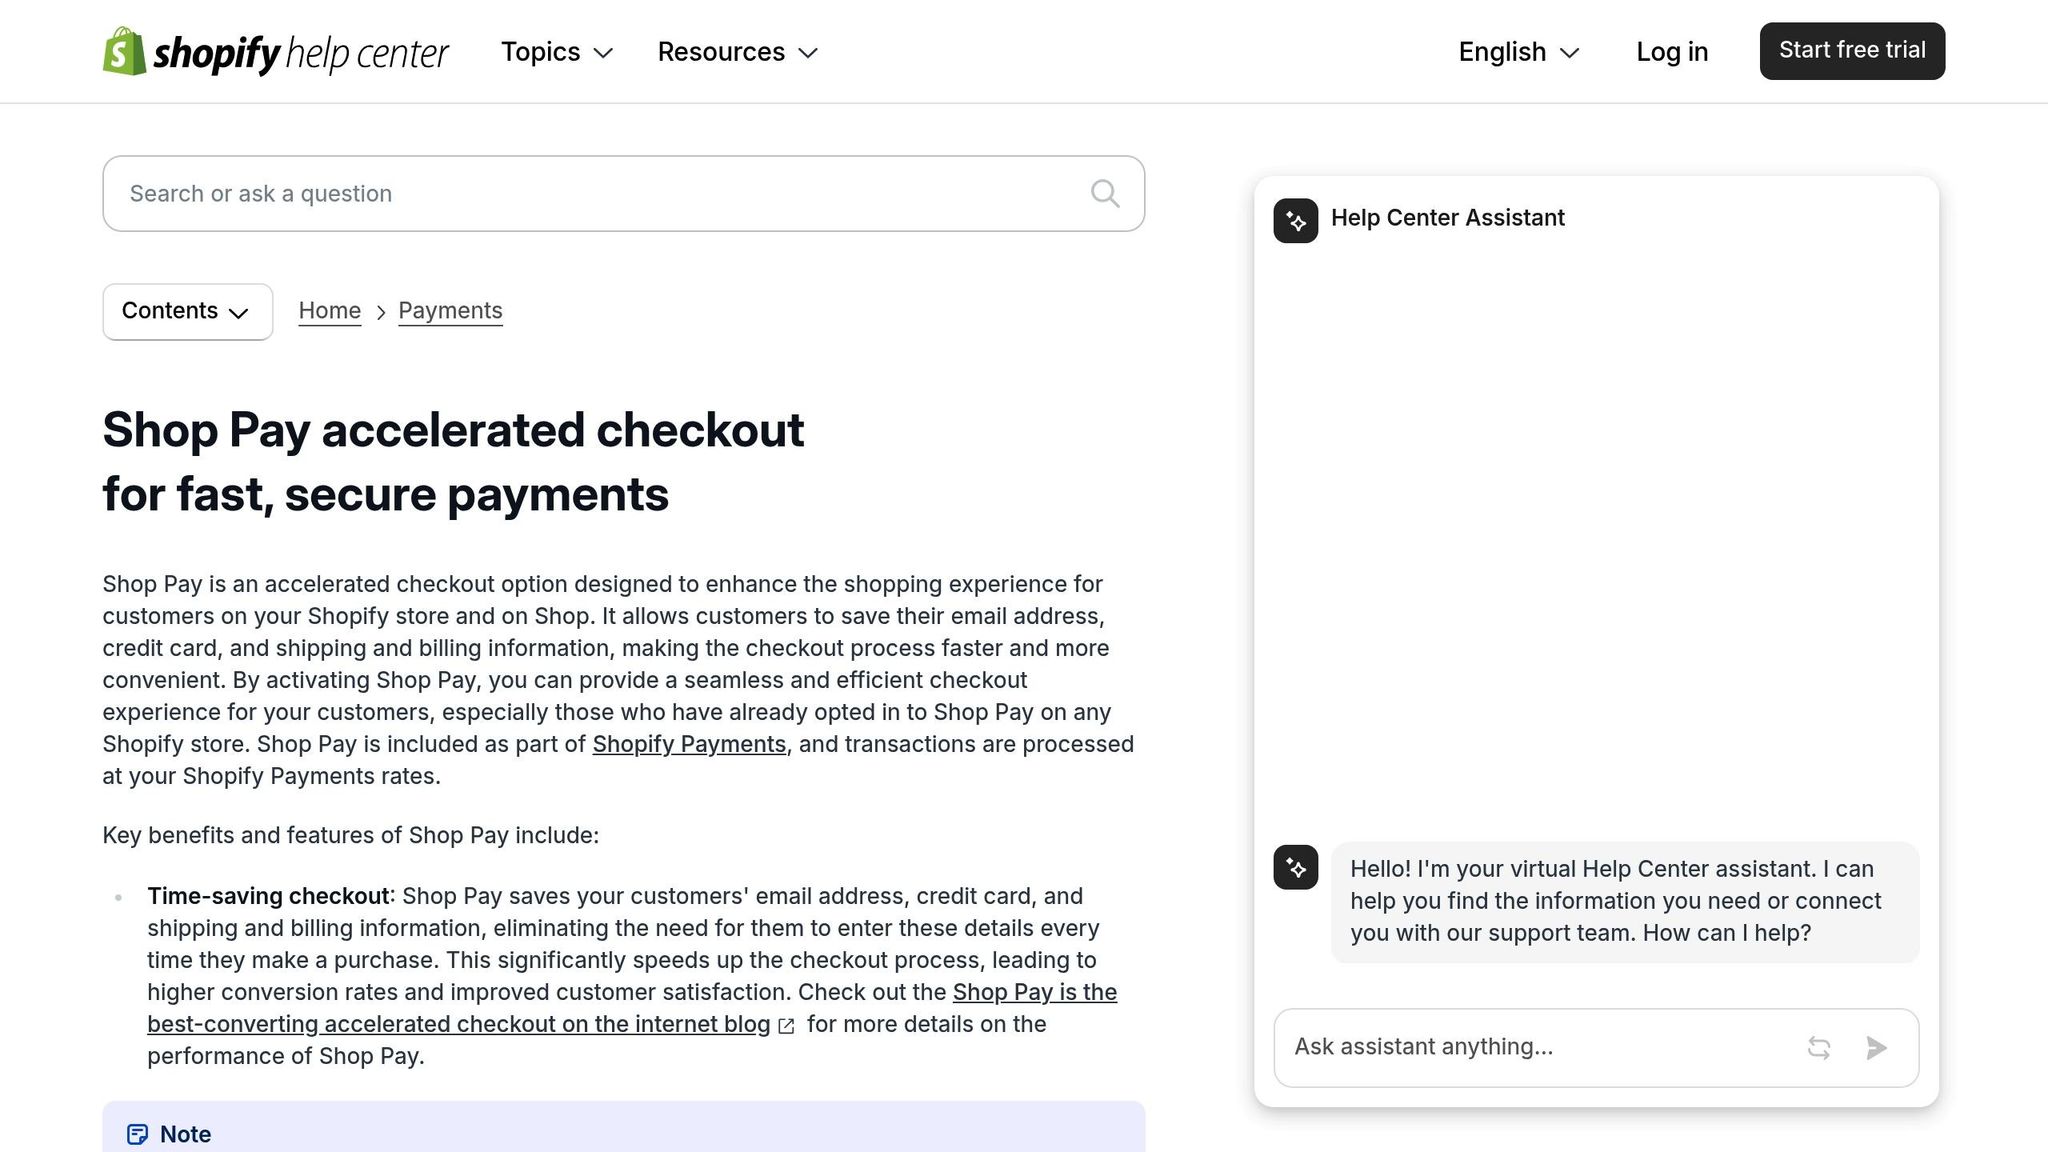Click the Help Center Assistant header icon
2048x1152 pixels.
pos(1295,220)
